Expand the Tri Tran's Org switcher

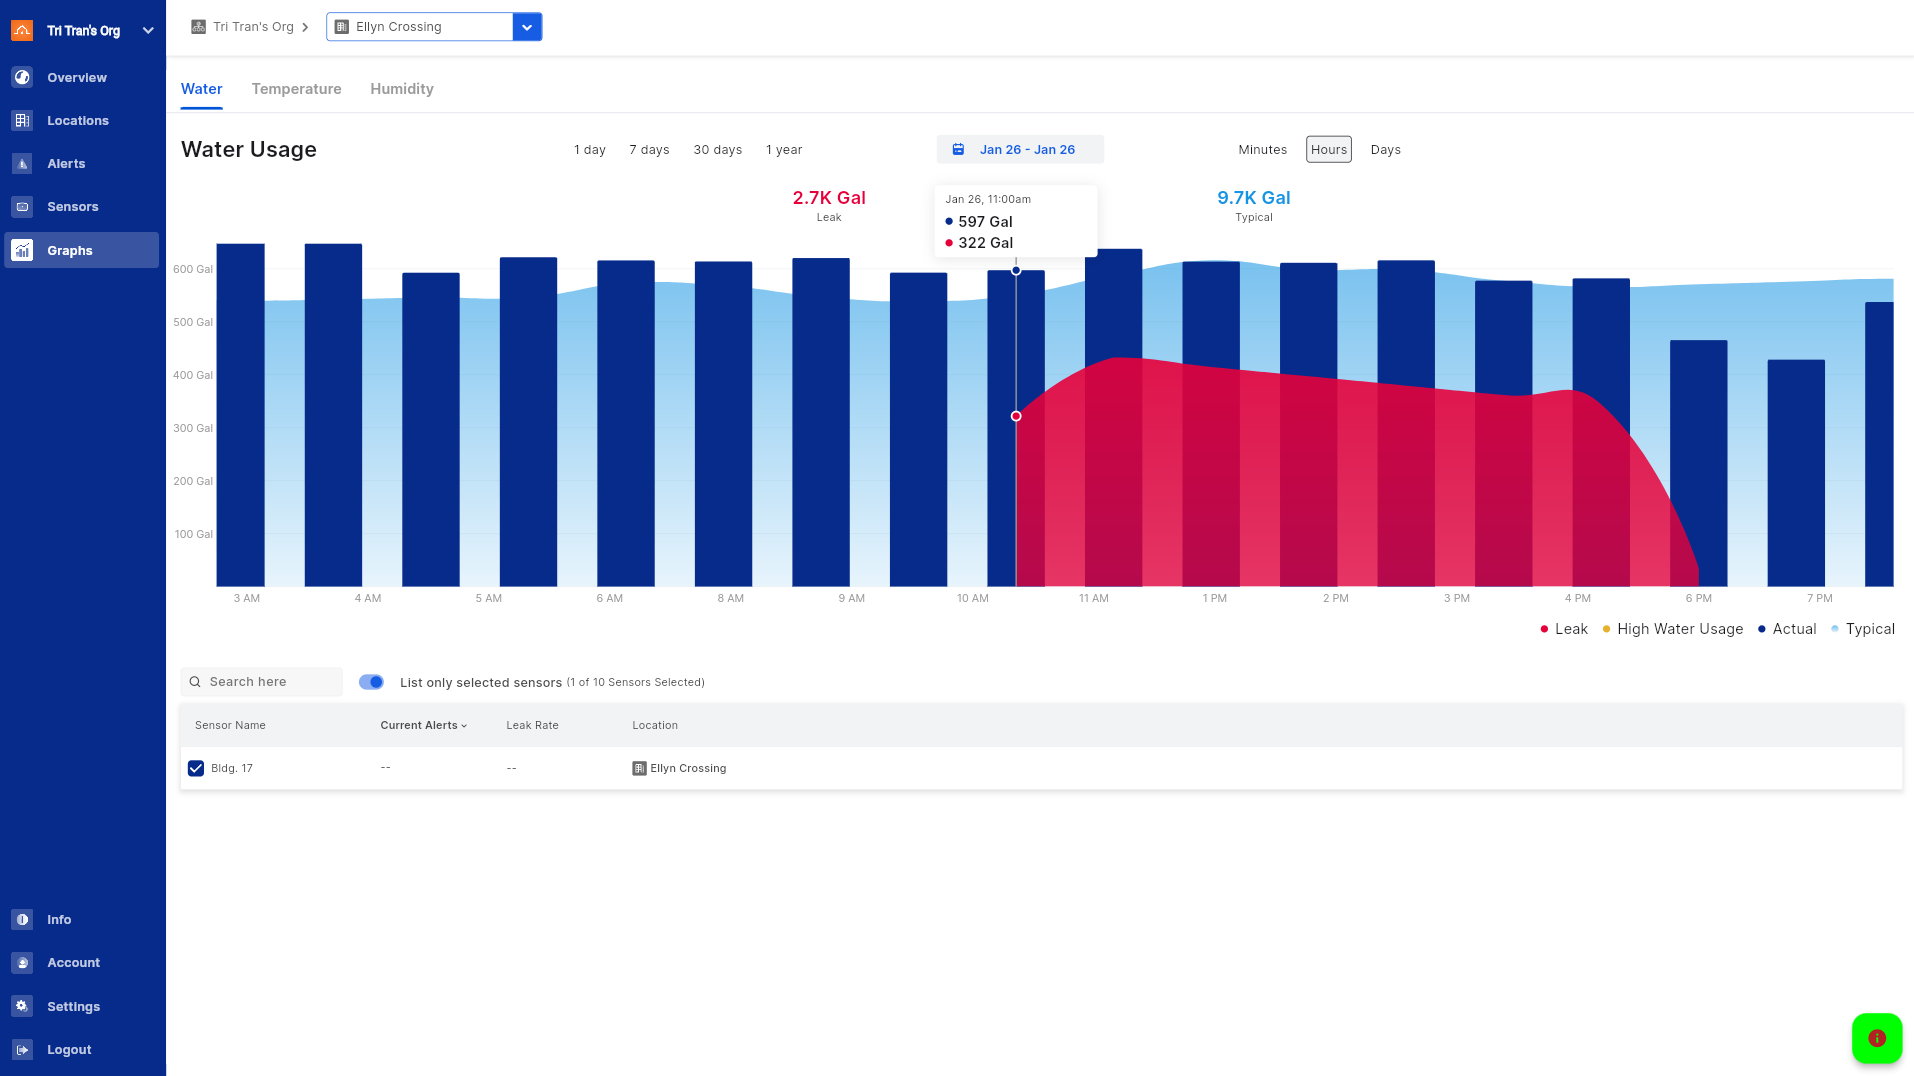click(148, 30)
